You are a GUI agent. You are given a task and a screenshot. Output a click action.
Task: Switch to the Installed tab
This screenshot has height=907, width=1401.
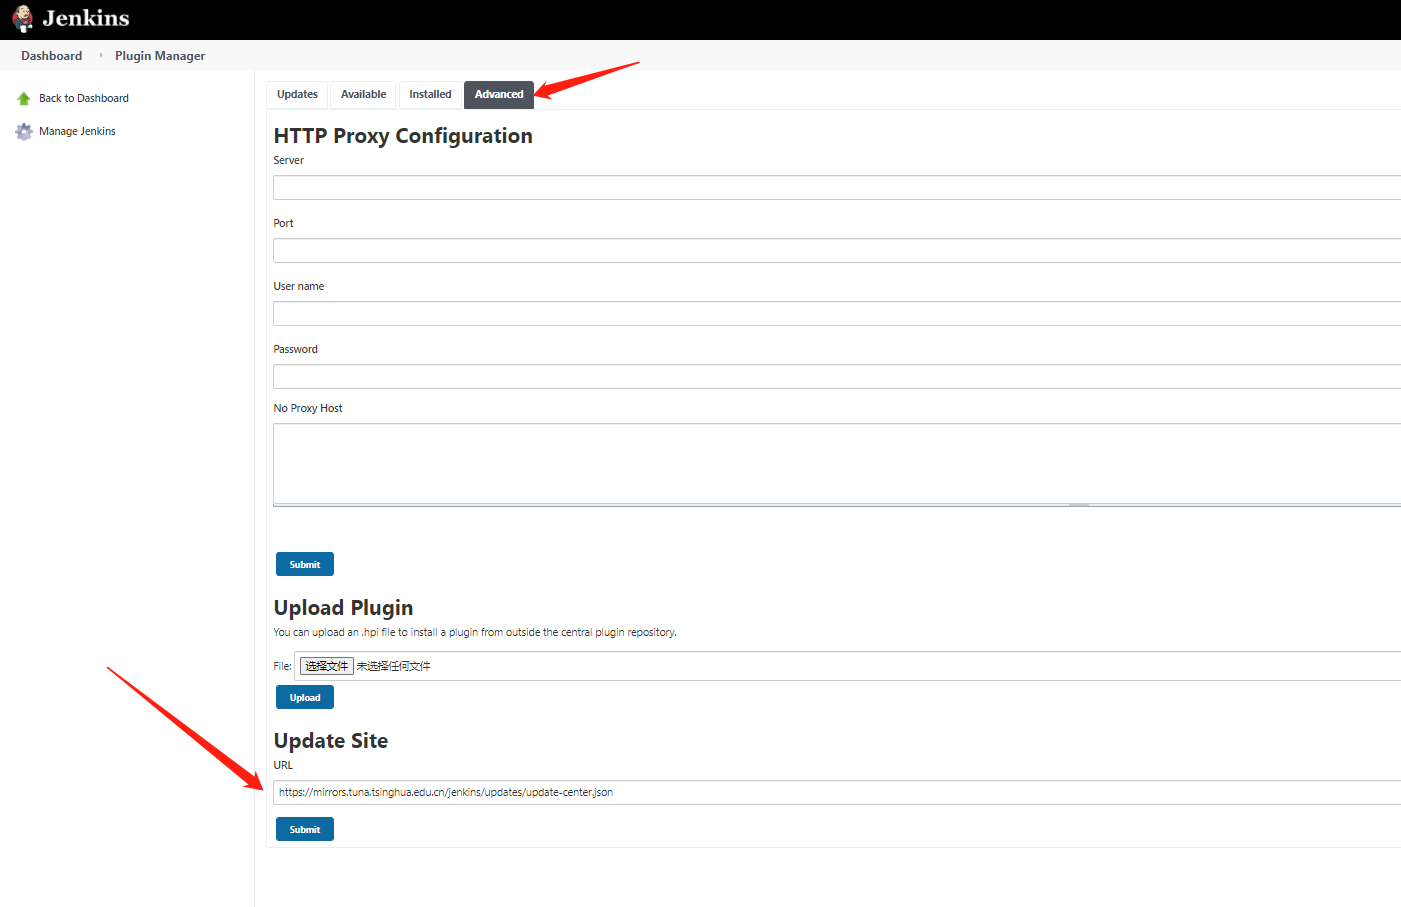(430, 94)
